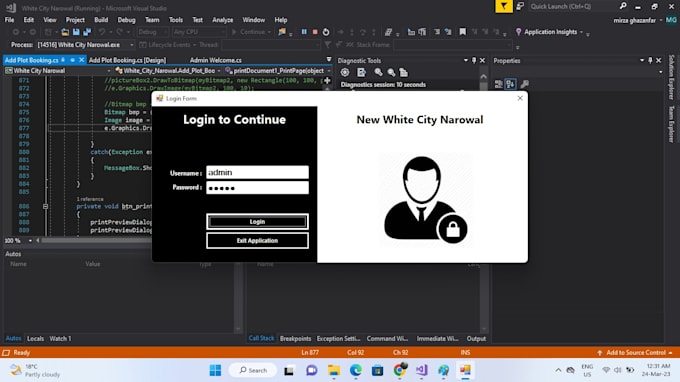Screen dimensions: 680x382
Task: Open Microsoft Edge from taskbar
Action: point(356,370)
